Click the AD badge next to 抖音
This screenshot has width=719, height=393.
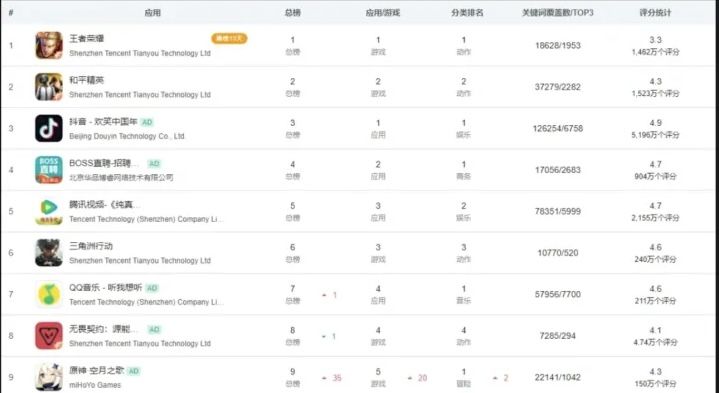point(147,122)
